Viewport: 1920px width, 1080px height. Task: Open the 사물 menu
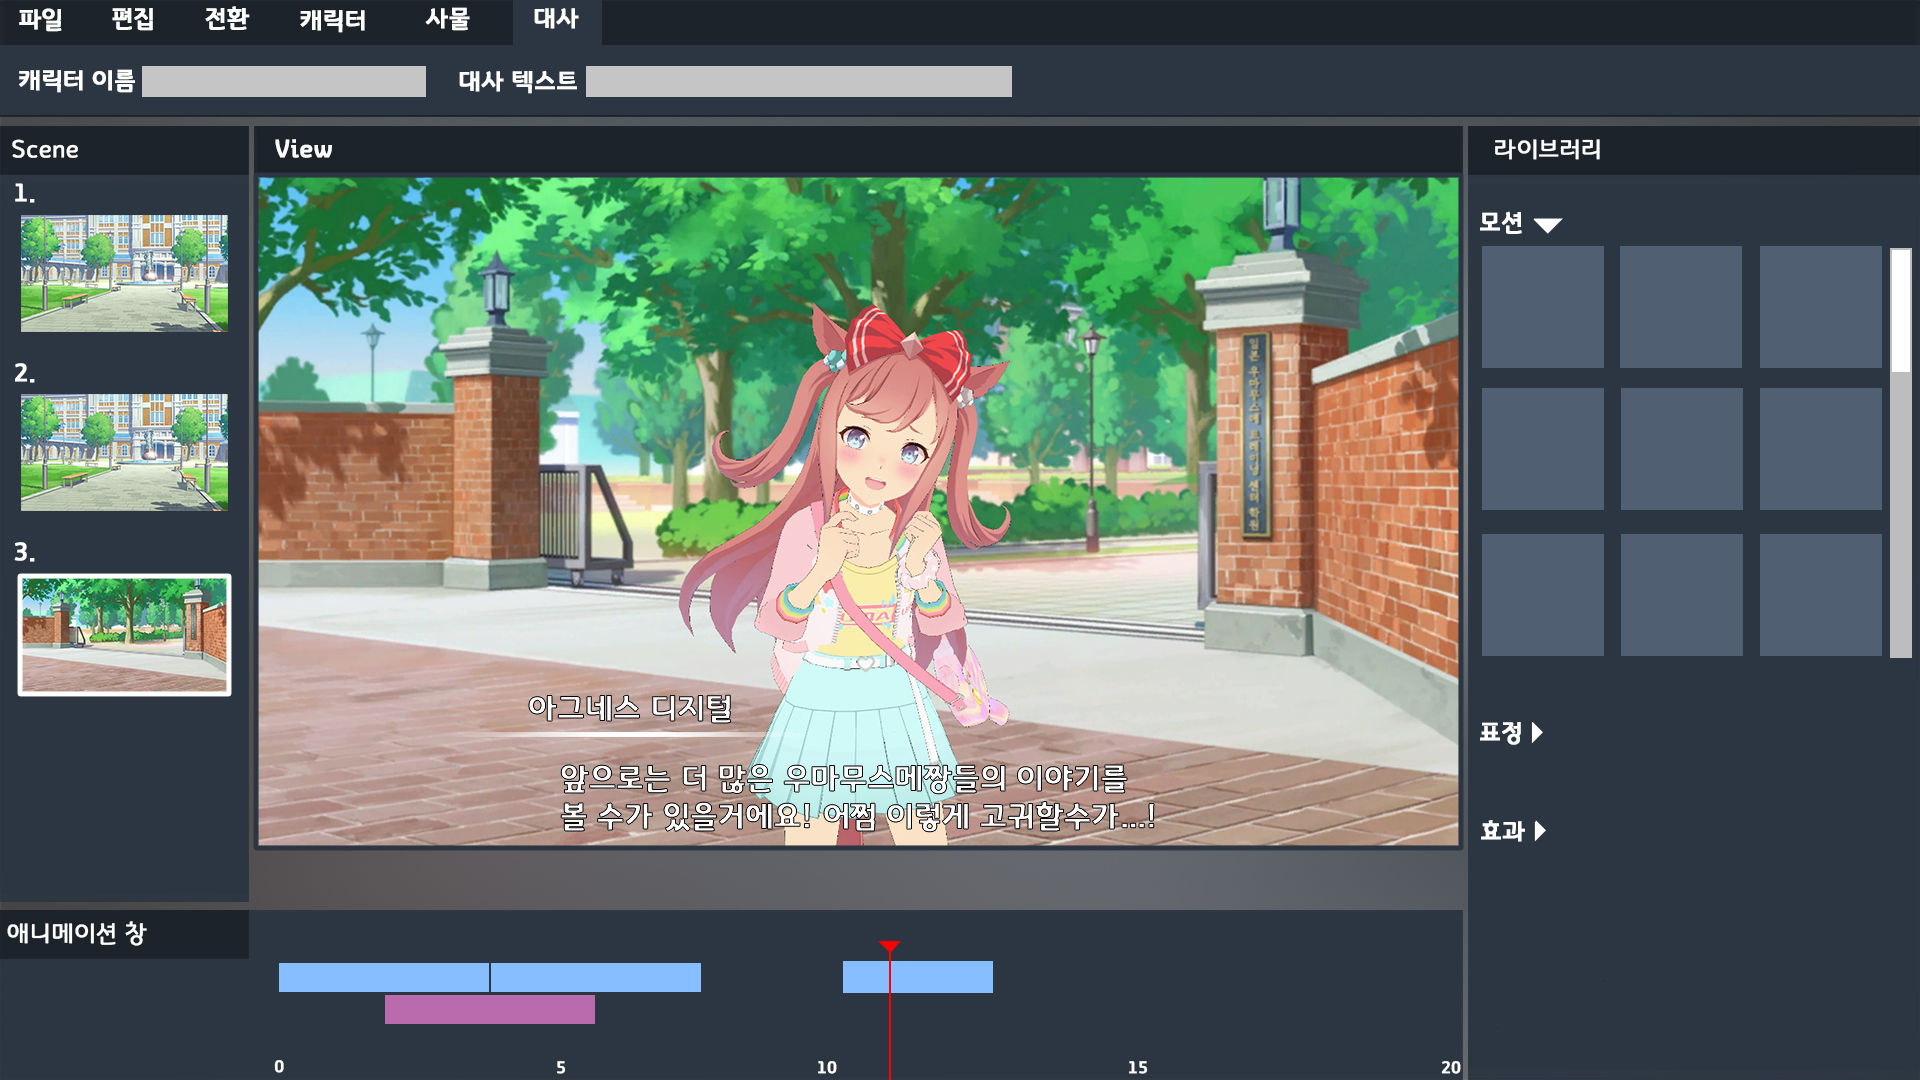click(447, 19)
